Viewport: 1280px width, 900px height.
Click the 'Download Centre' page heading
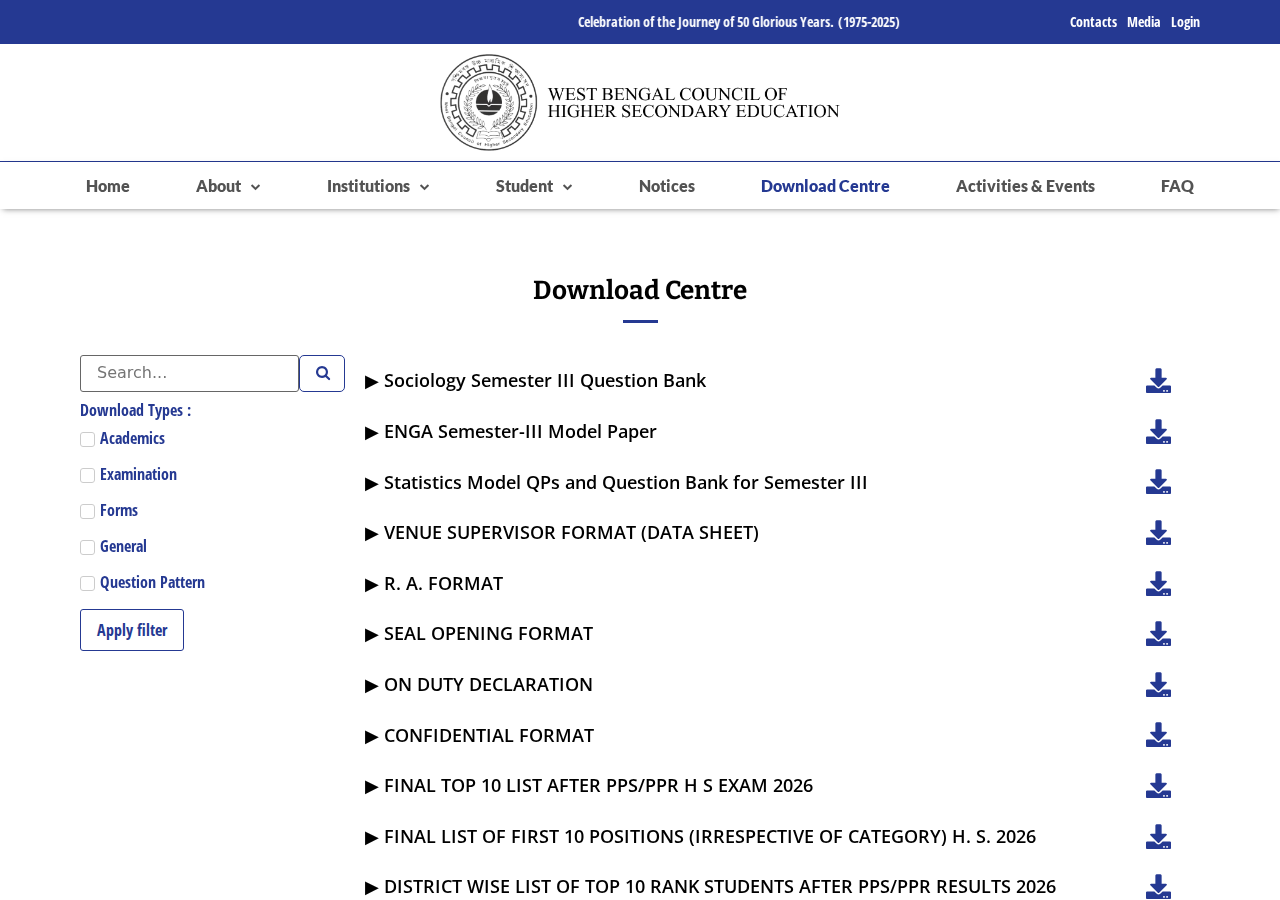coord(640,291)
